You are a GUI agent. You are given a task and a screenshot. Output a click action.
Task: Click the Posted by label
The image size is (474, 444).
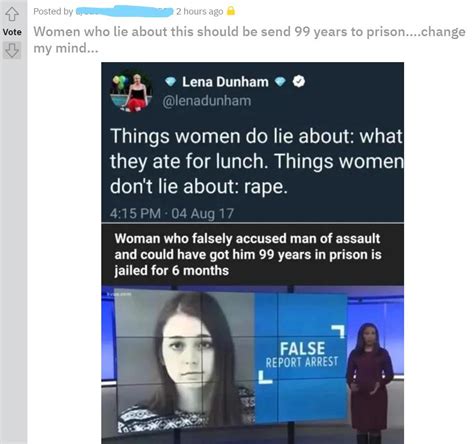(x=53, y=11)
